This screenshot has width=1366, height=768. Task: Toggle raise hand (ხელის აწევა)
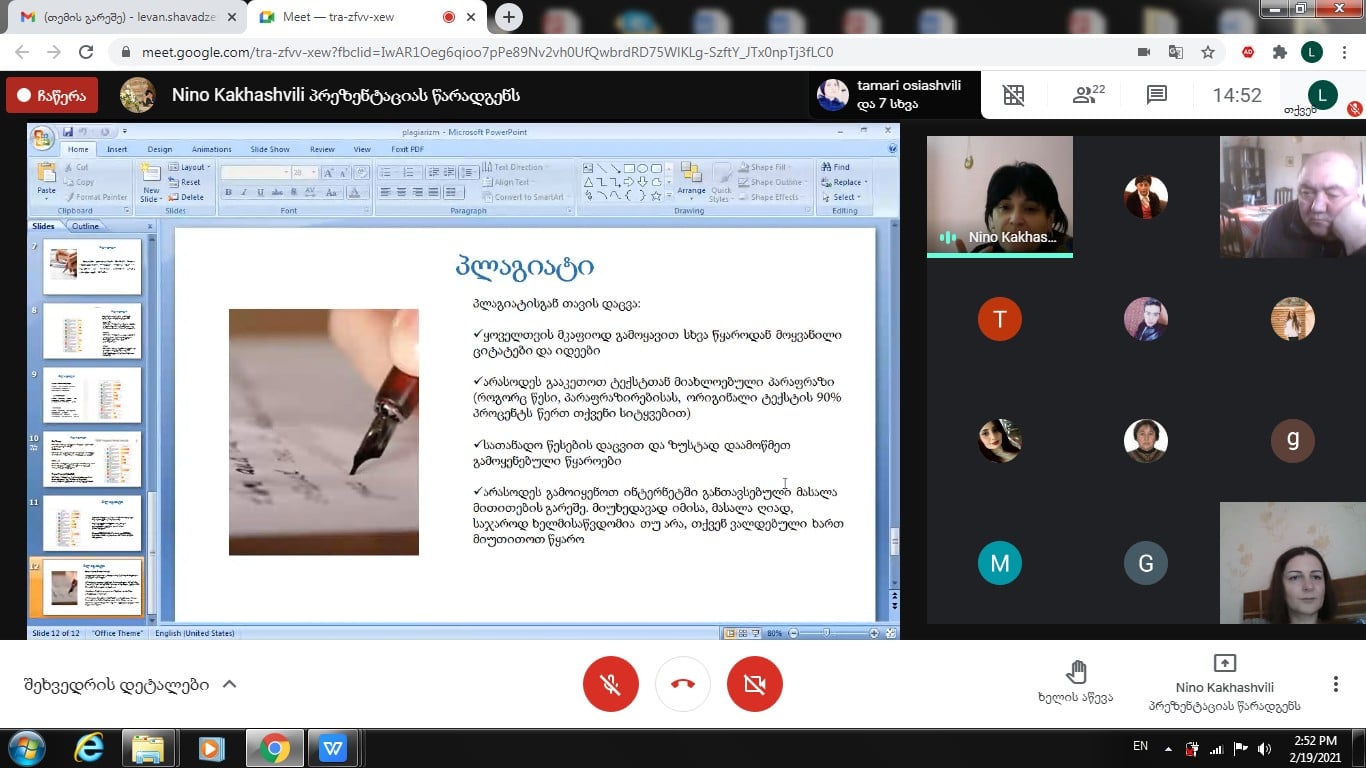pos(1075,680)
